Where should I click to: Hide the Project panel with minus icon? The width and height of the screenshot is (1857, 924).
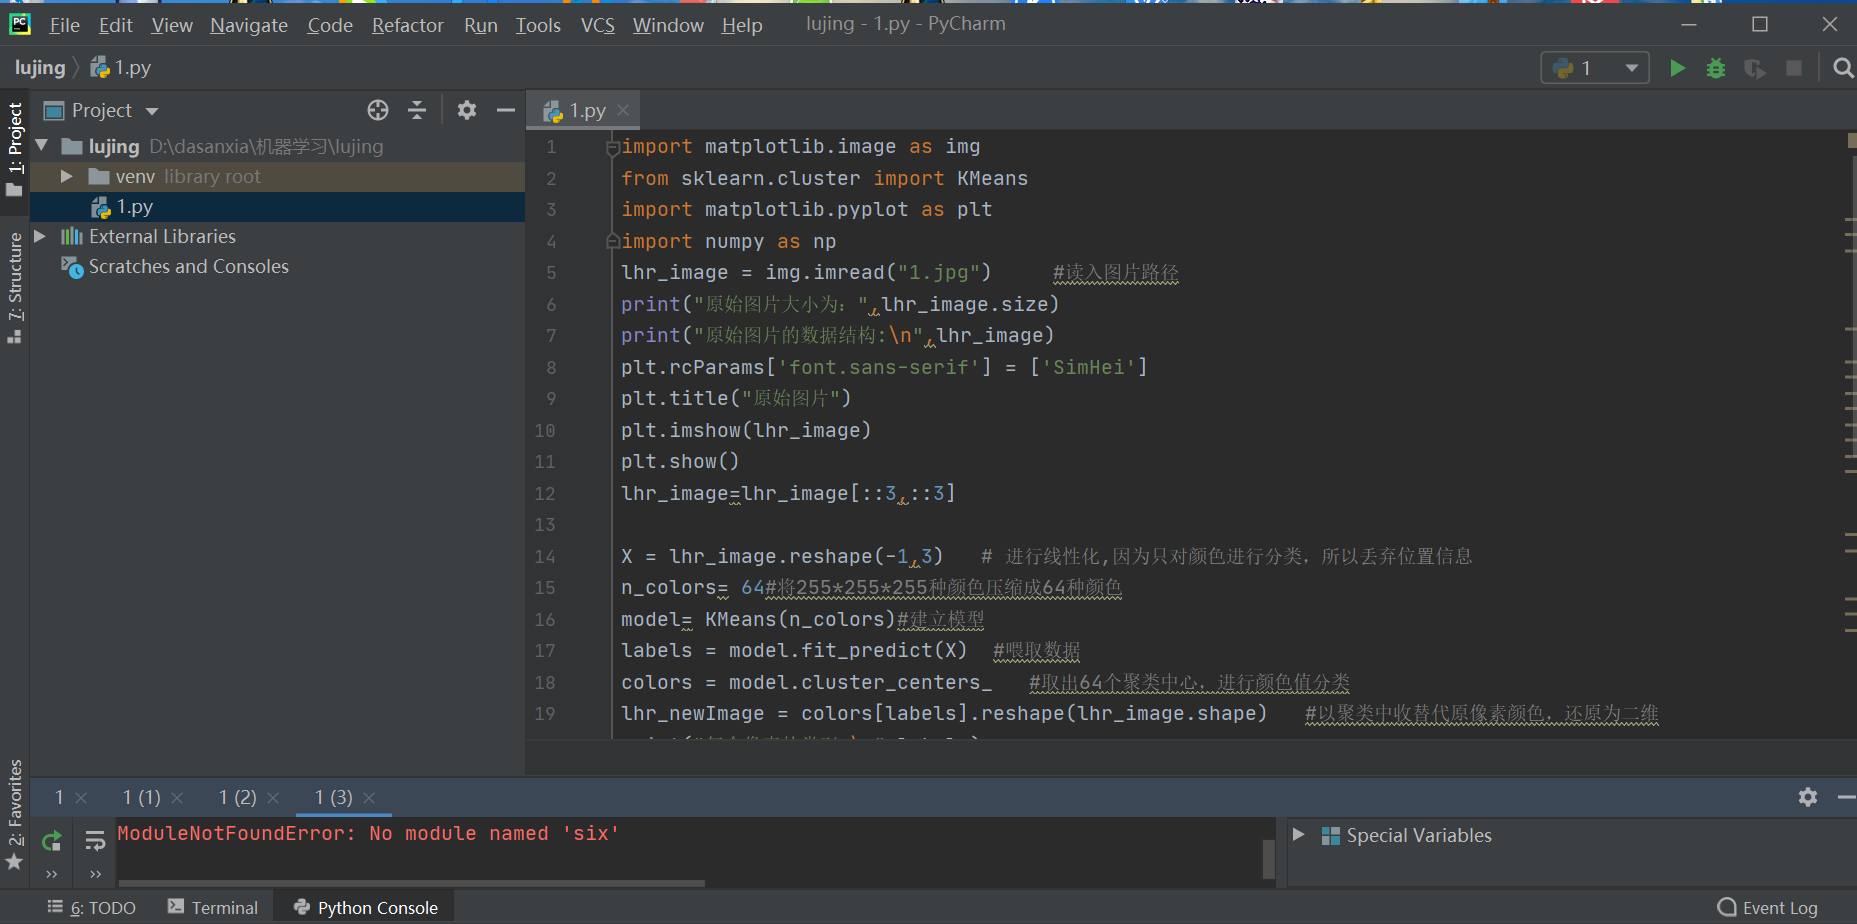click(x=506, y=110)
